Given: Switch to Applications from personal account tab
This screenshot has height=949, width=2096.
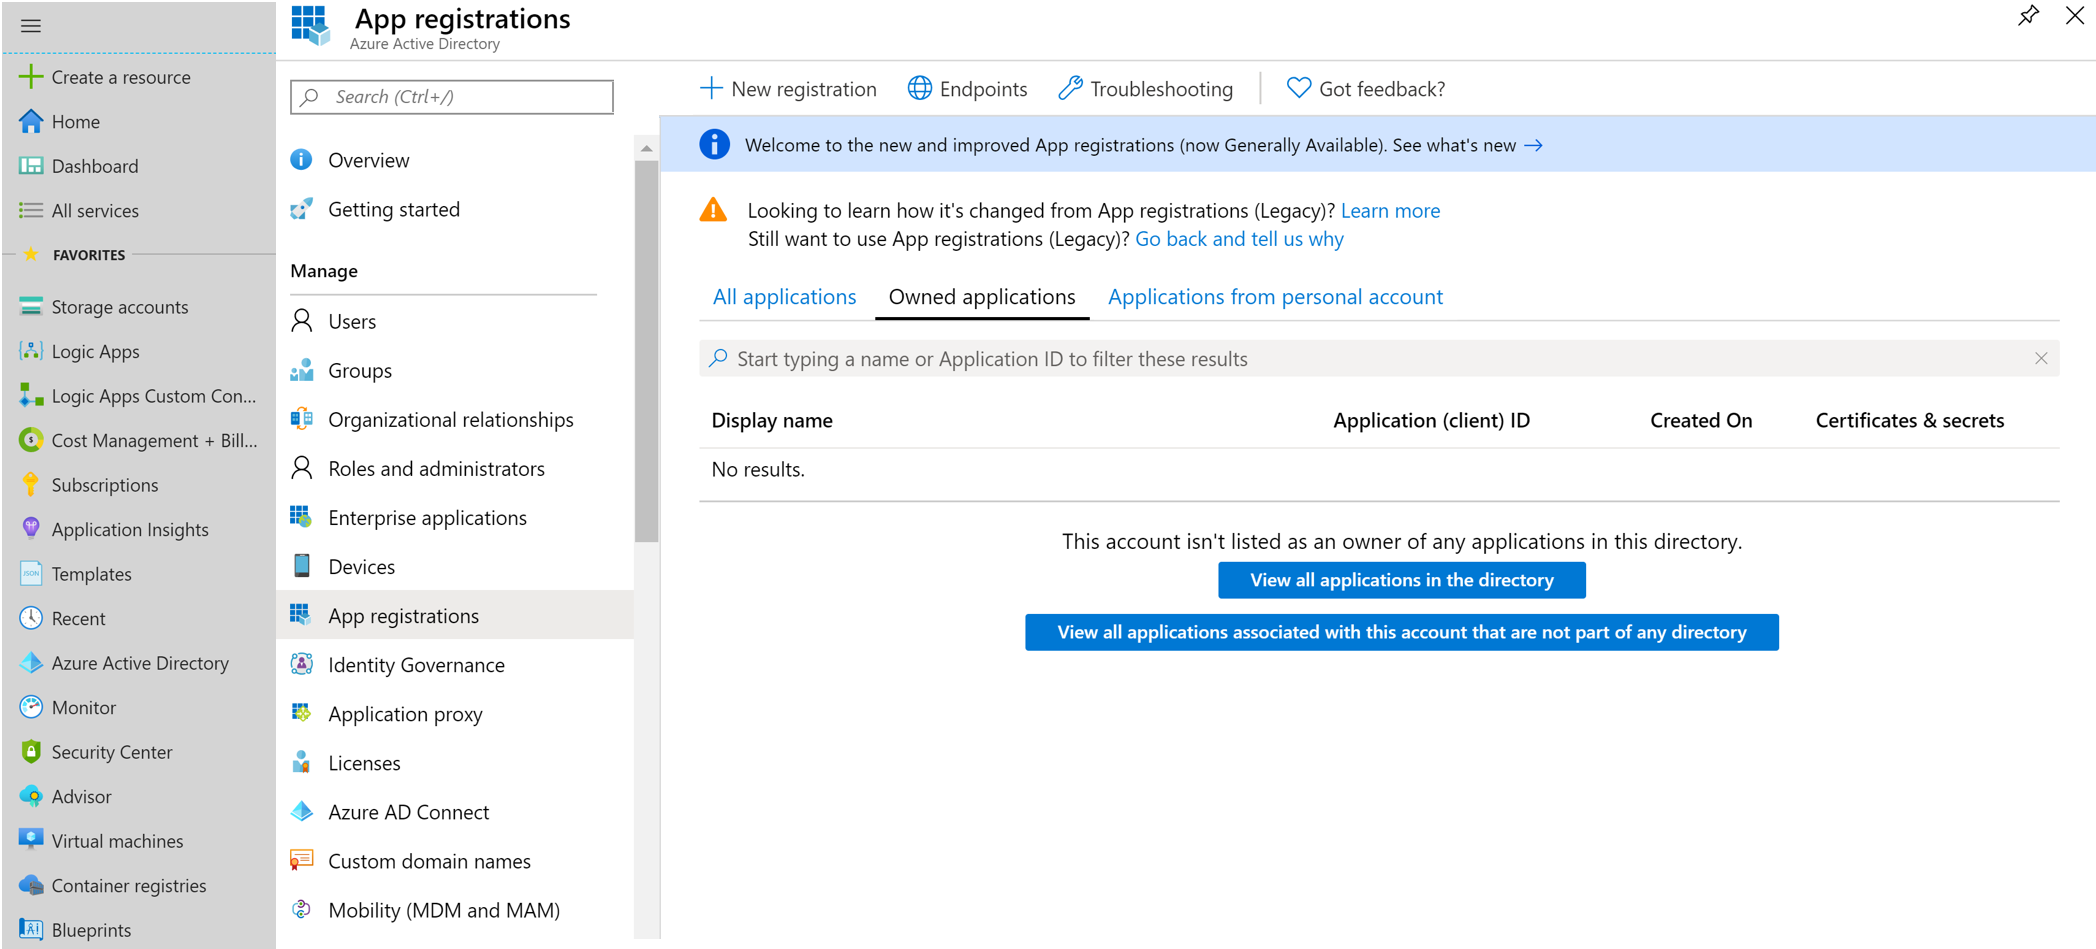Looking at the screenshot, I should (1275, 297).
